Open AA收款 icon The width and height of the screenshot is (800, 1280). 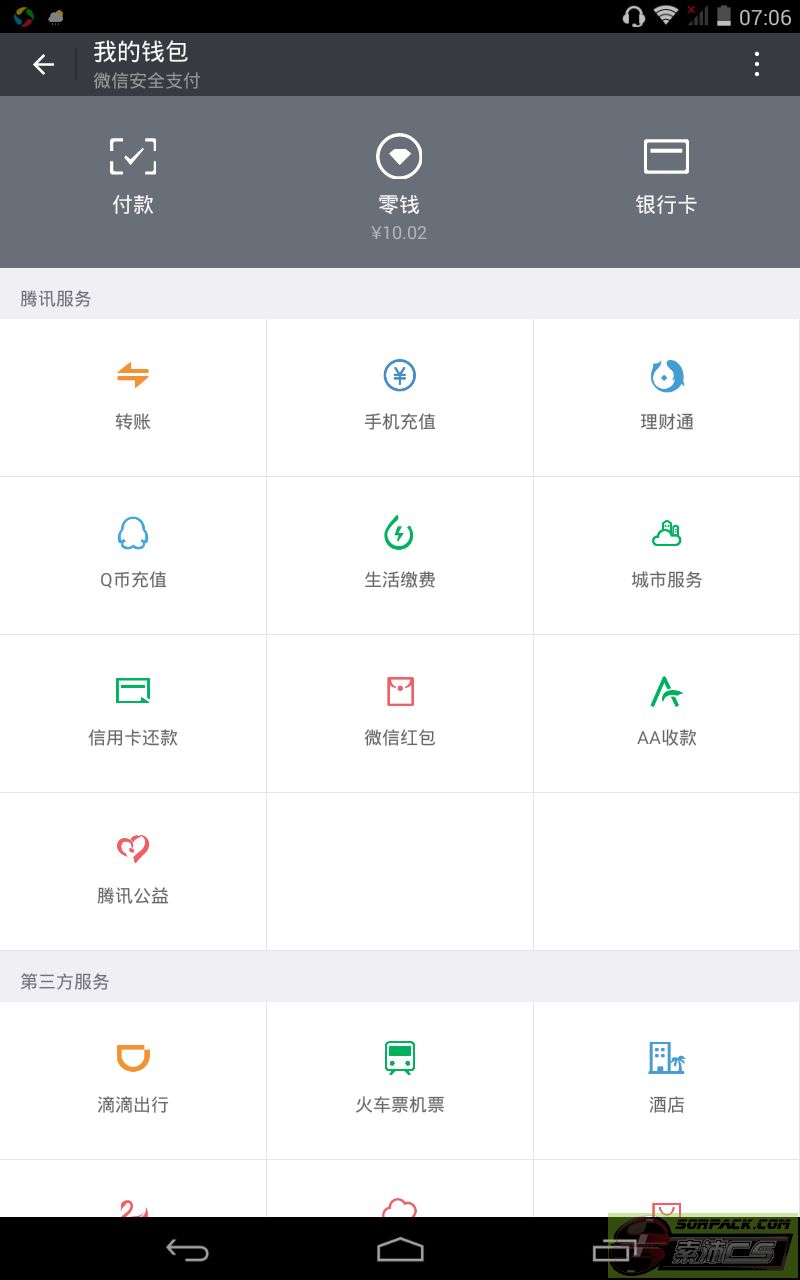pyautogui.click(x=666, y=691)
